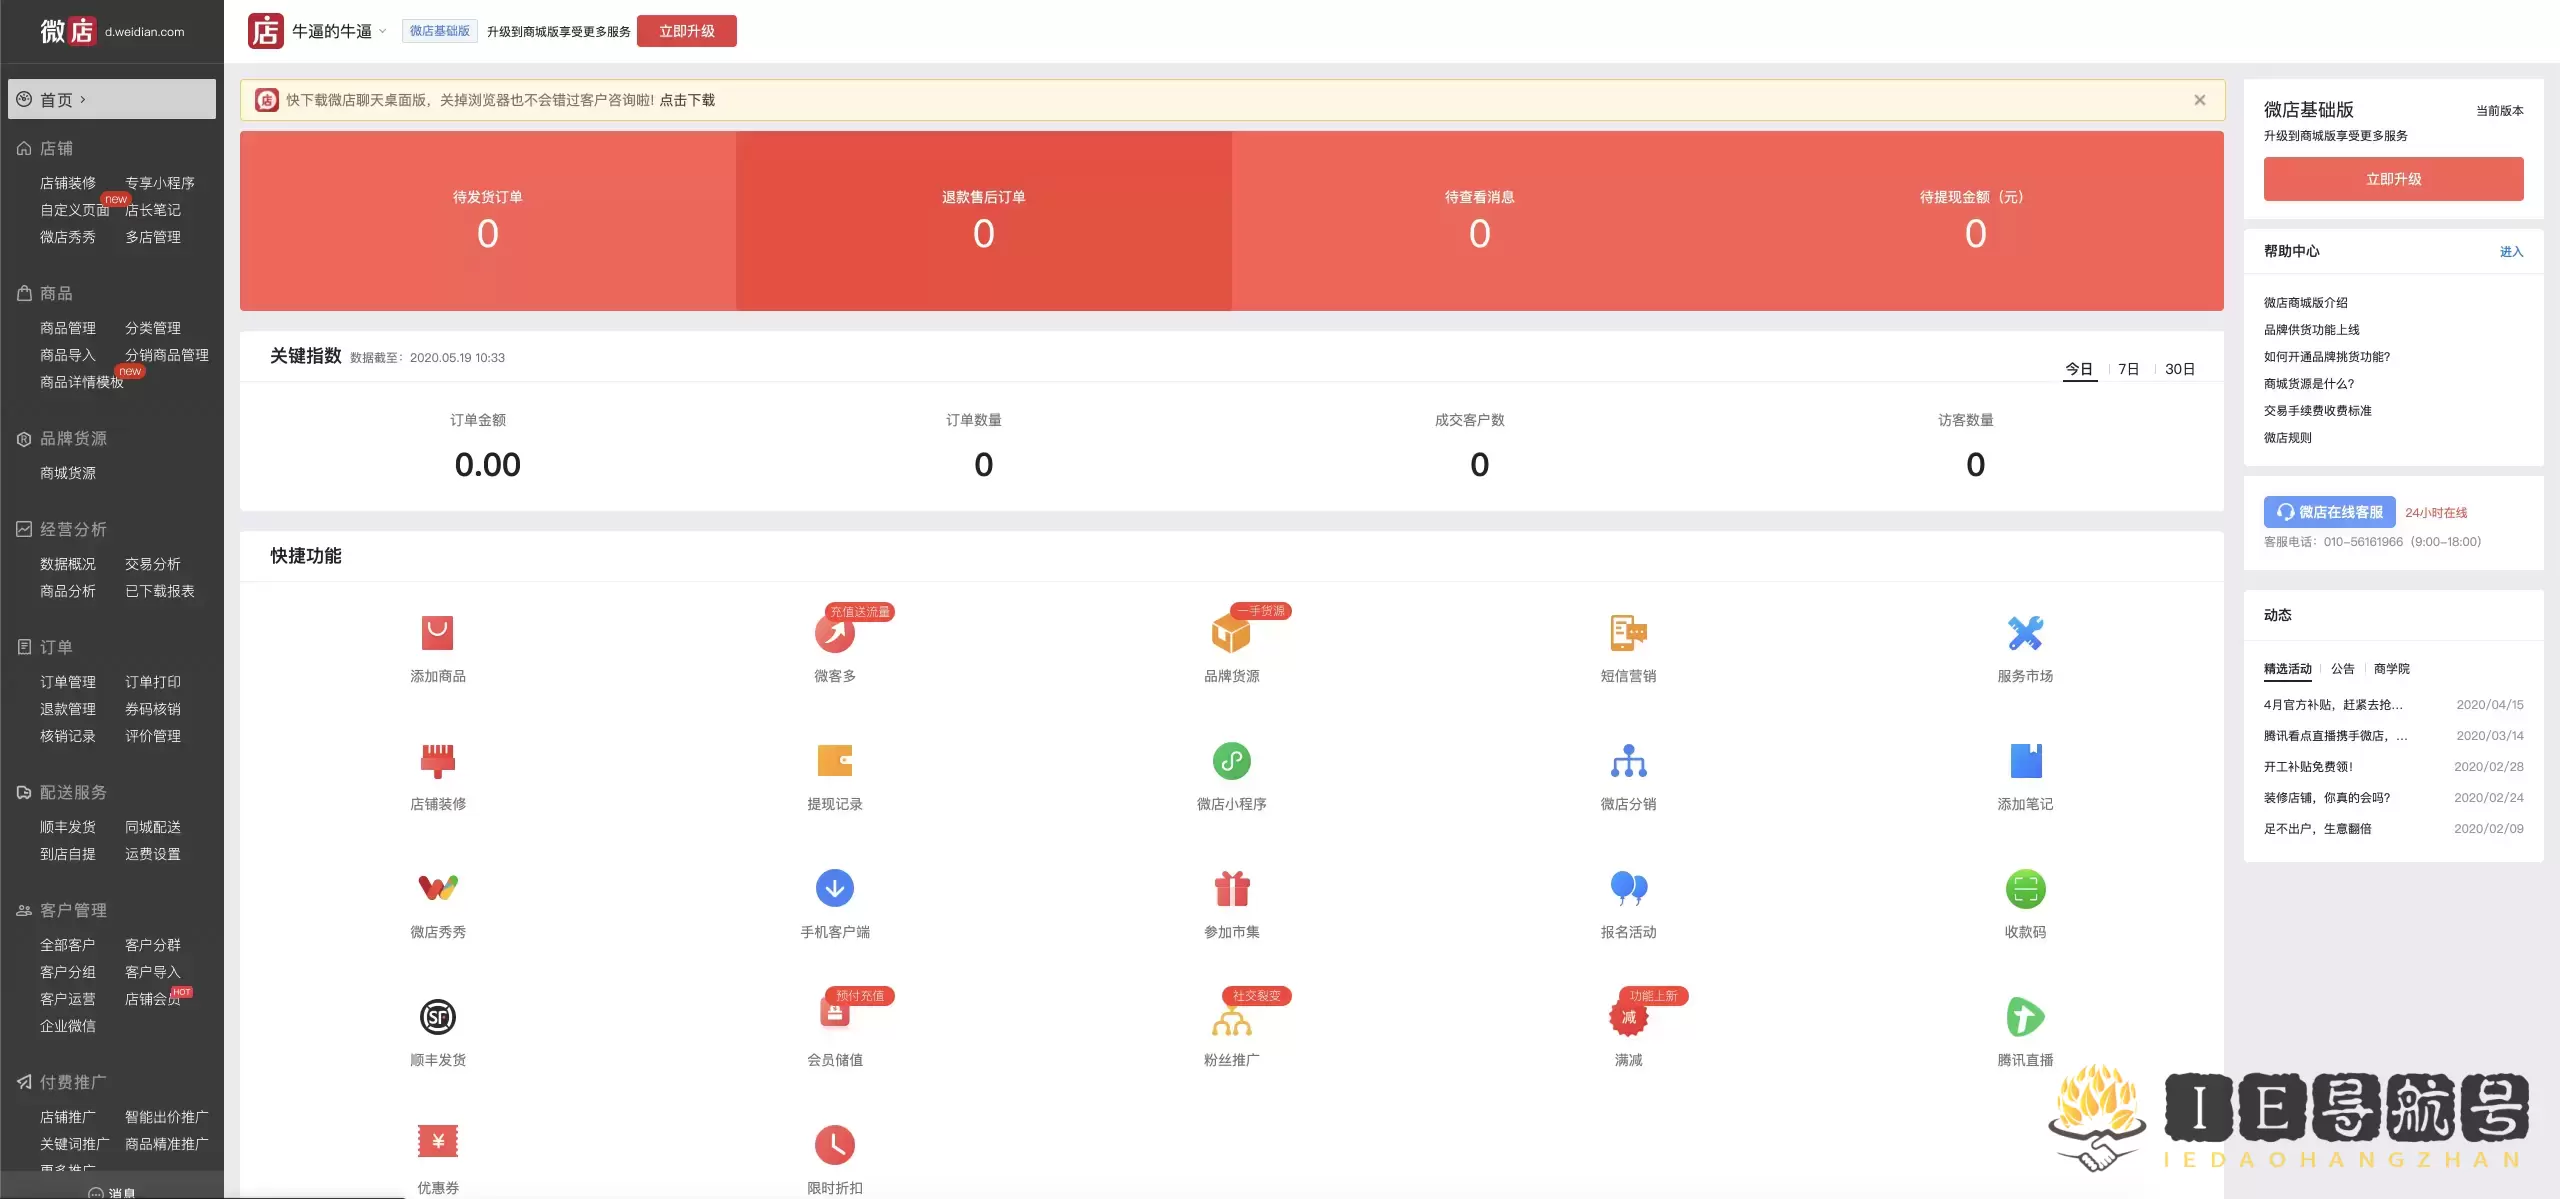The height and width of the screenshot is (1199, 2560).
Task: Expand the 首页 sidebar chevron
Action: (83, 100)
